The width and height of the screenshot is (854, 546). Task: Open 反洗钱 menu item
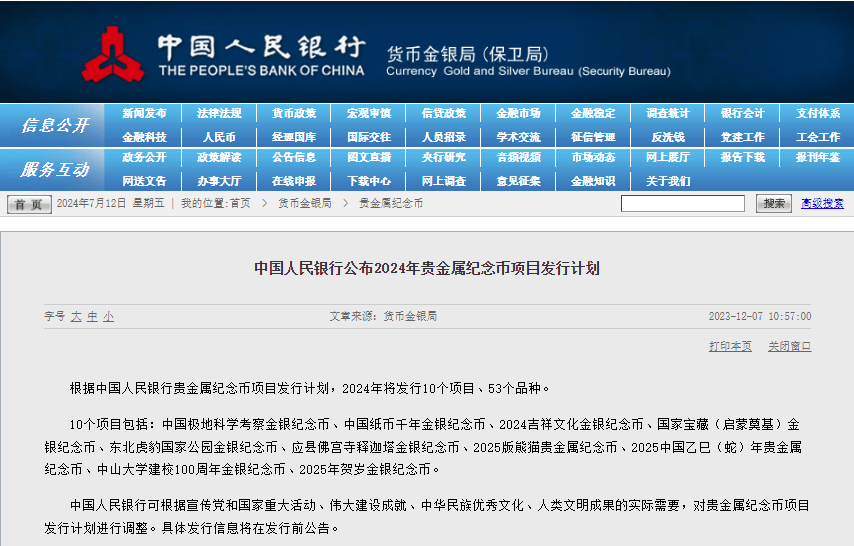tap(668, 137)
